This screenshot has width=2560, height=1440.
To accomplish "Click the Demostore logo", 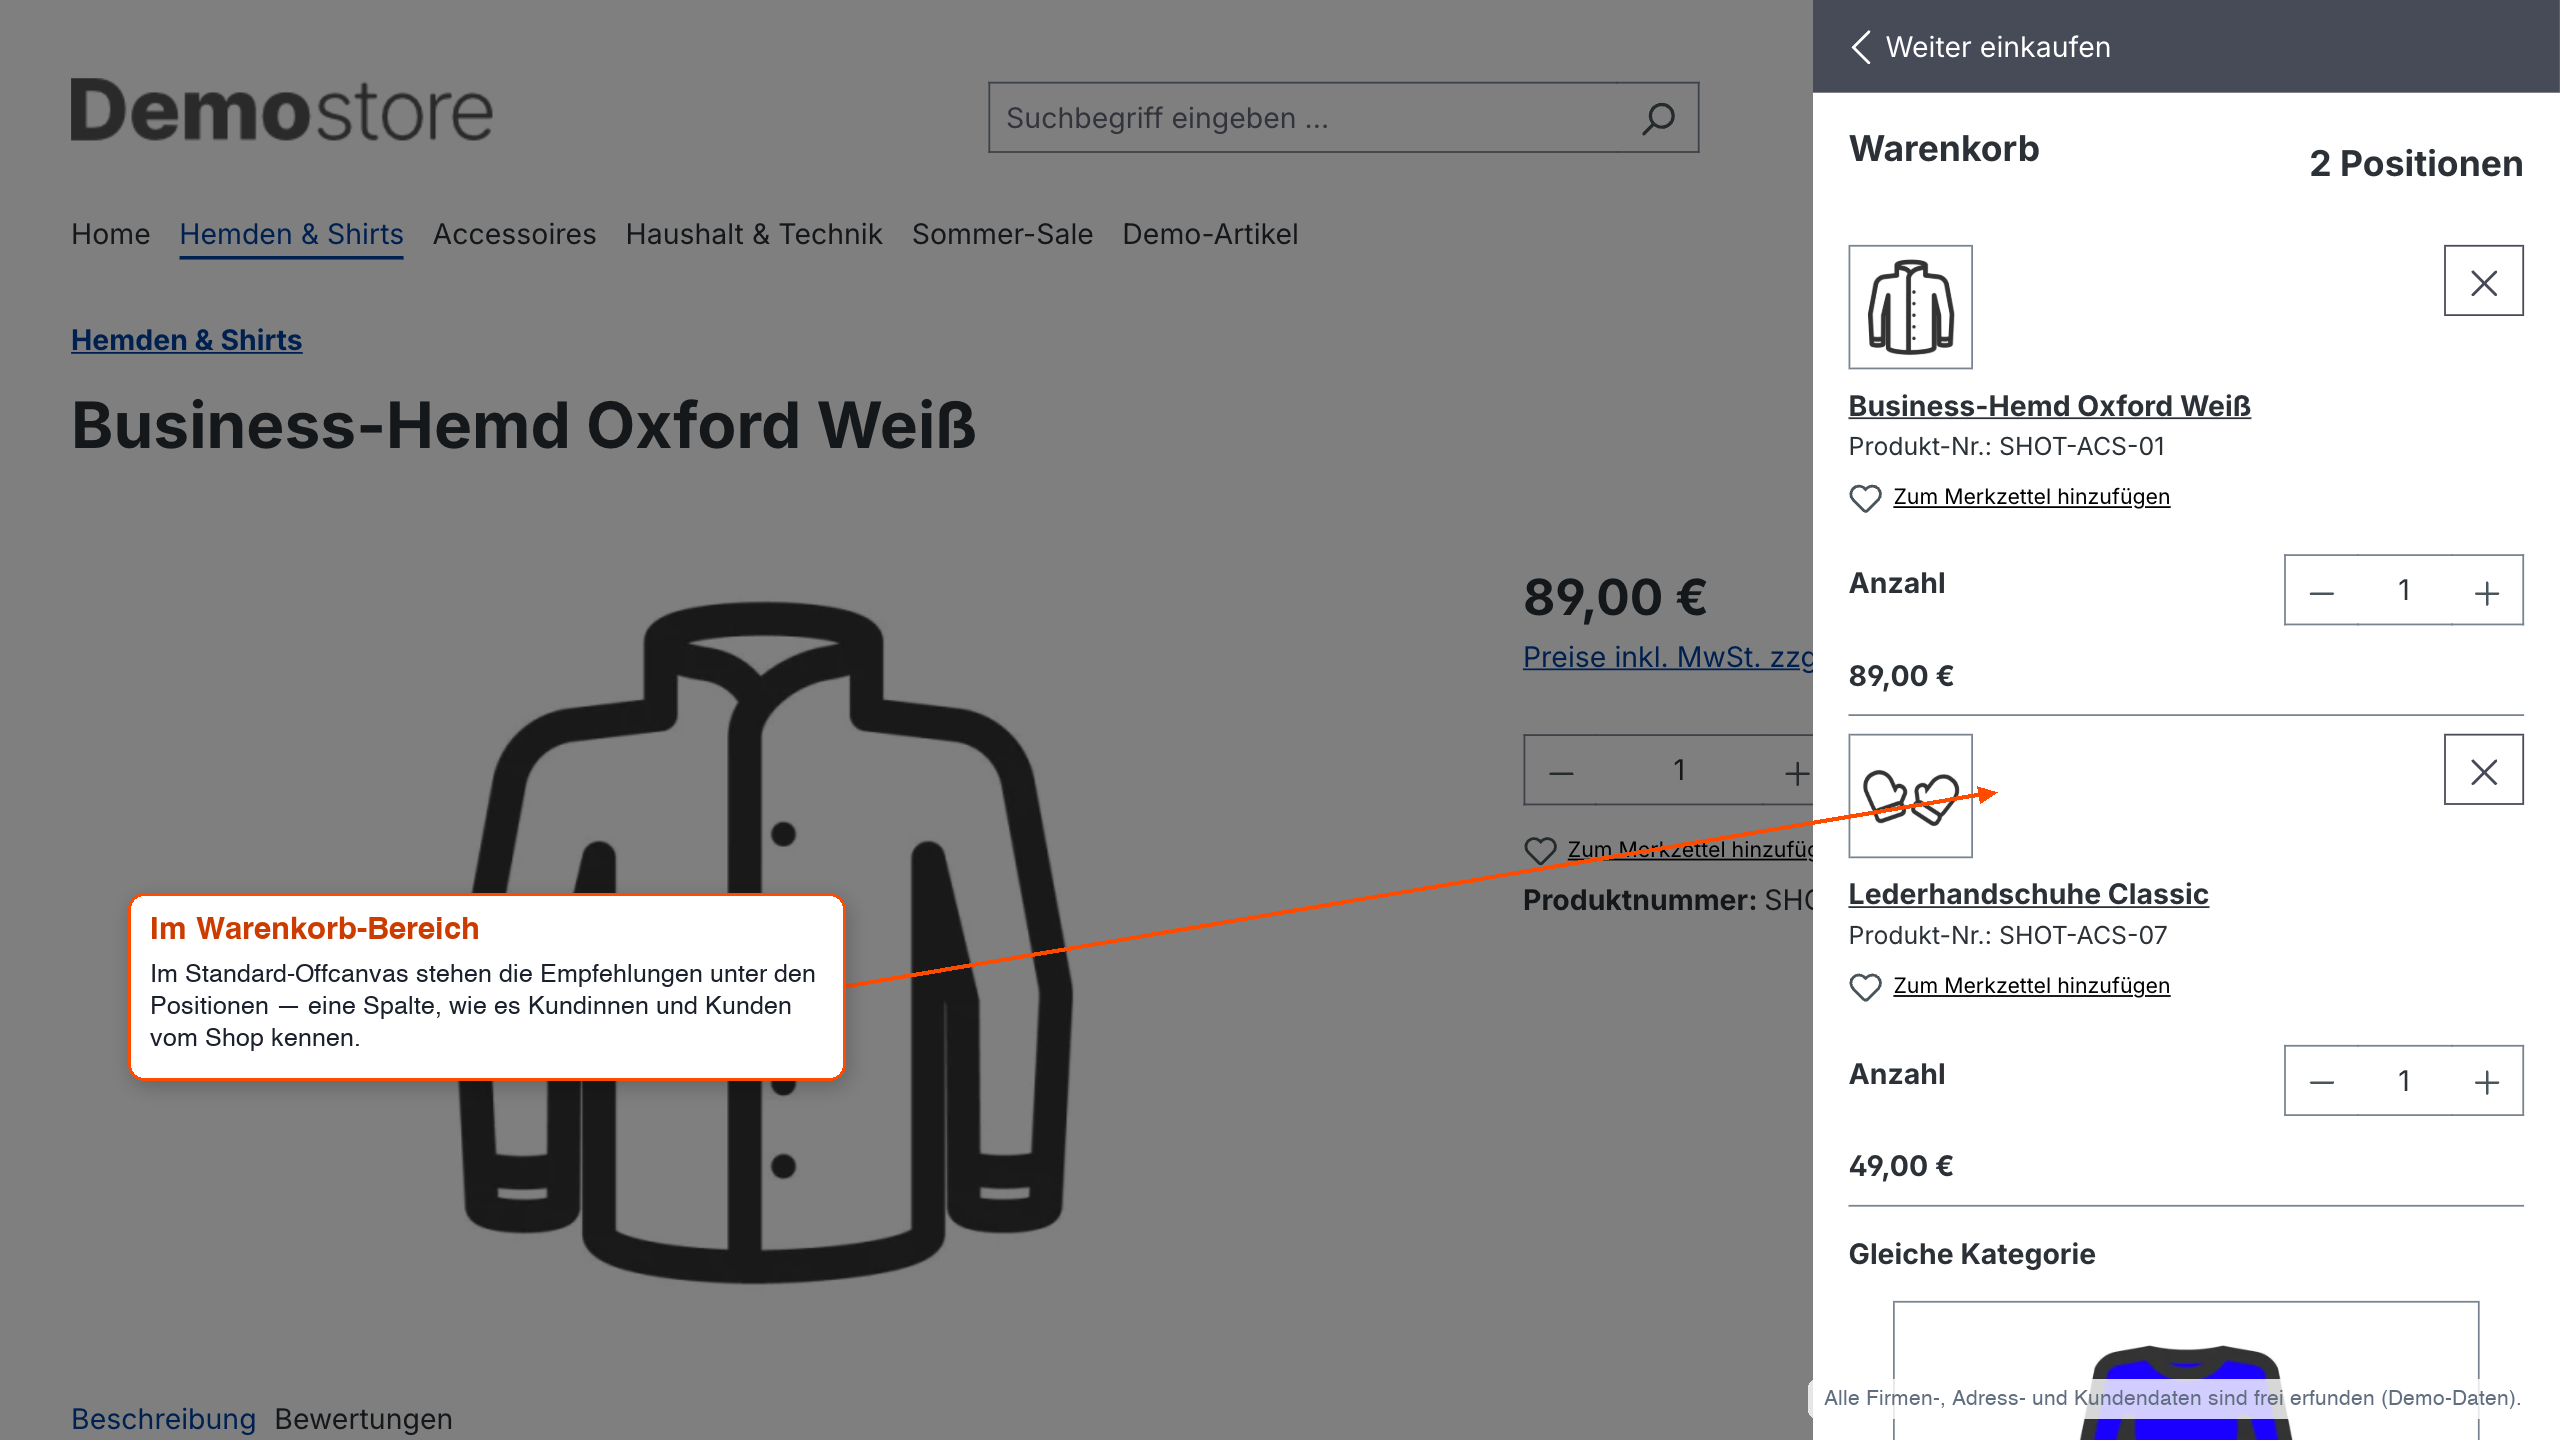I will 281,110.
